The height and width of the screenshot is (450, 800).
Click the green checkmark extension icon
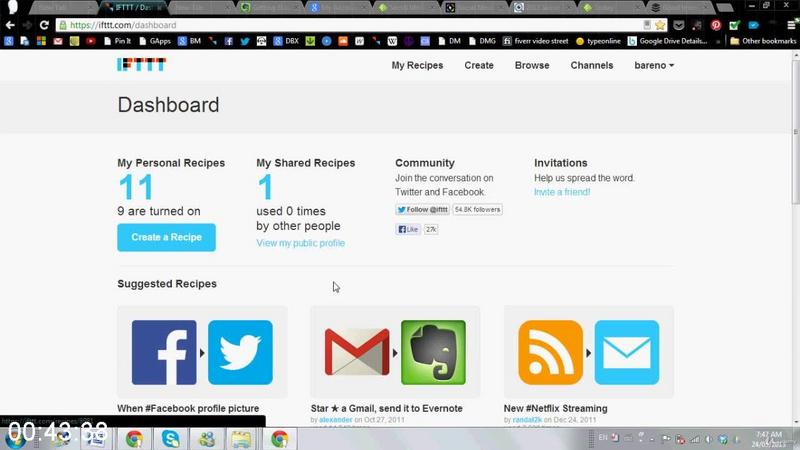[x=735, y=25]
